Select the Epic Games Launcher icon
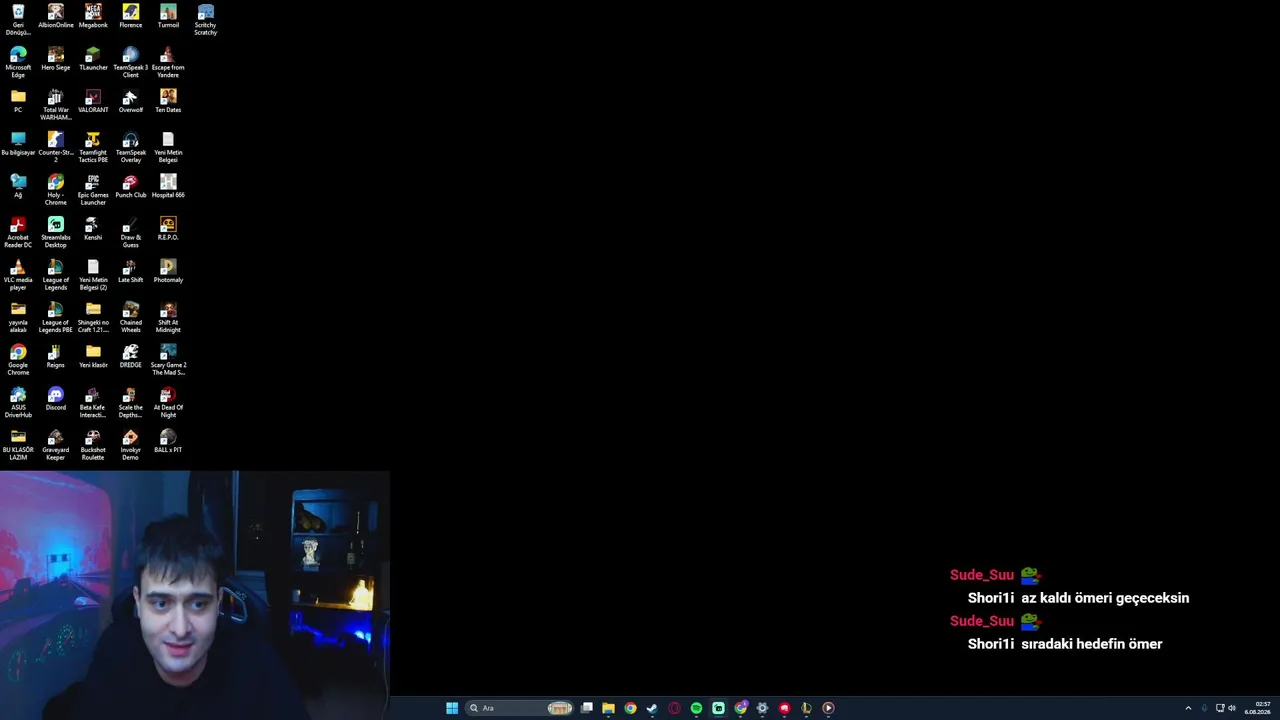This screenshot has height=720, width=1280. point(93,189)
